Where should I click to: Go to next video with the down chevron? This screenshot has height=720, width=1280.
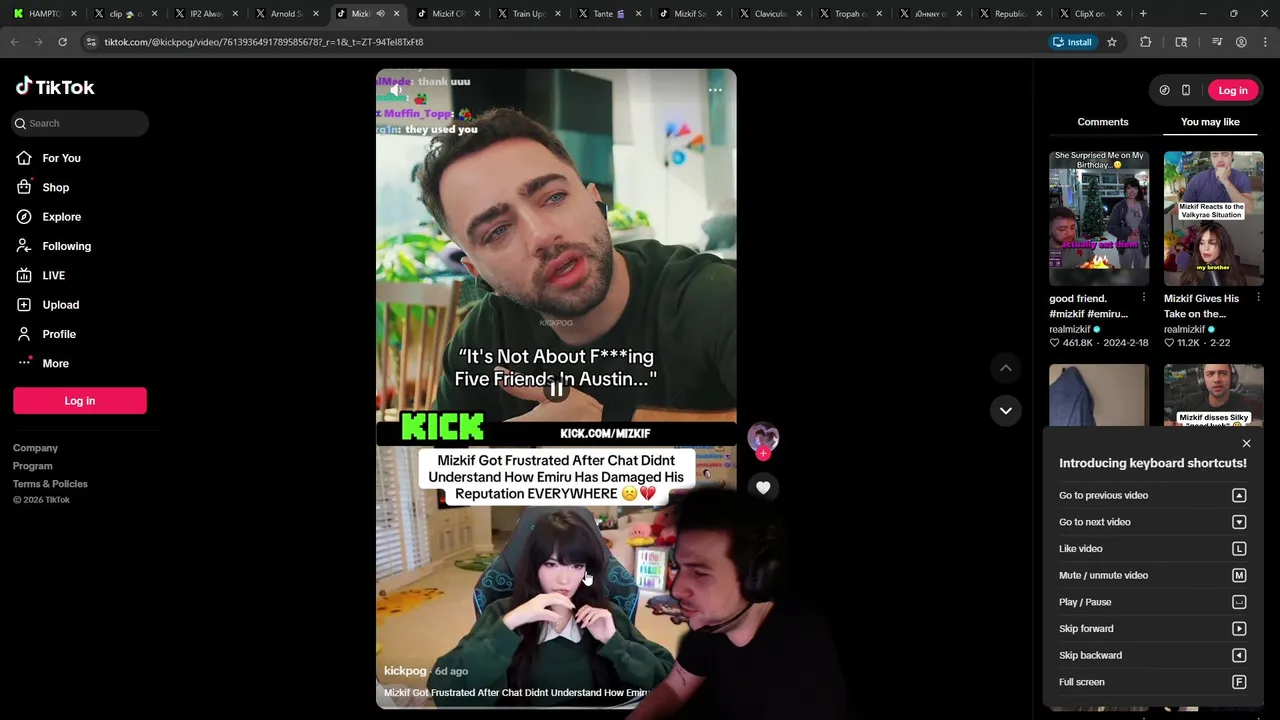pos(1006,410)
